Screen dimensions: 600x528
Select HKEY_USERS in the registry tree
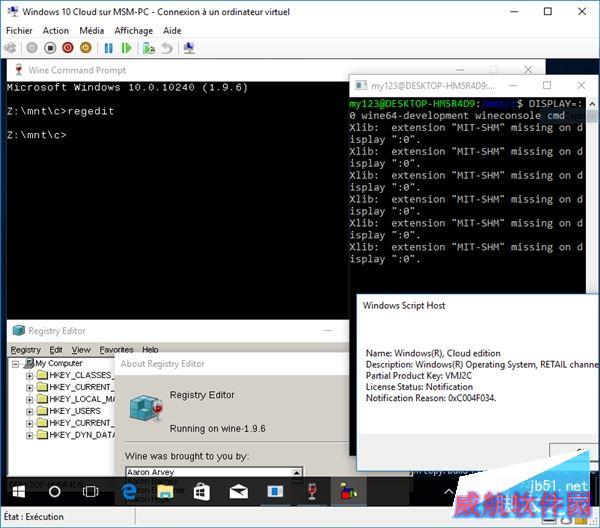pos(75,411)
